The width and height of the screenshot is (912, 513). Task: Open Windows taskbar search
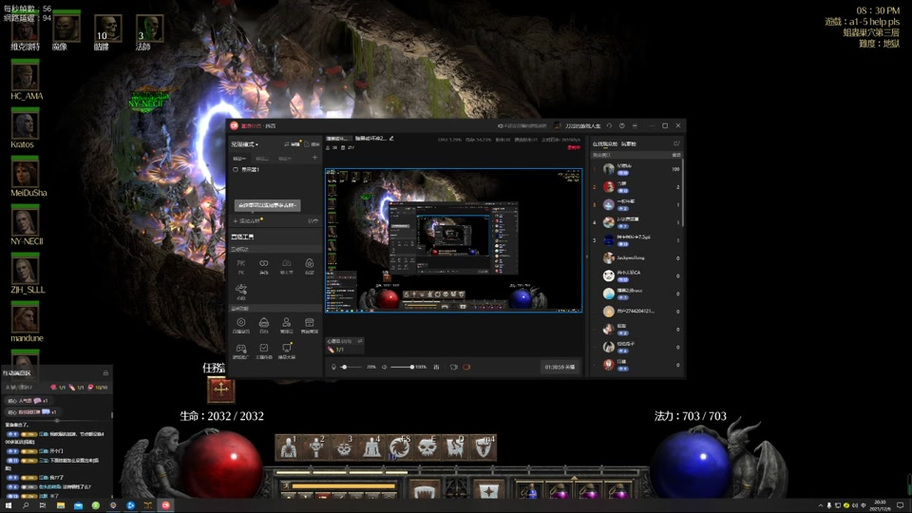point(26,506)
